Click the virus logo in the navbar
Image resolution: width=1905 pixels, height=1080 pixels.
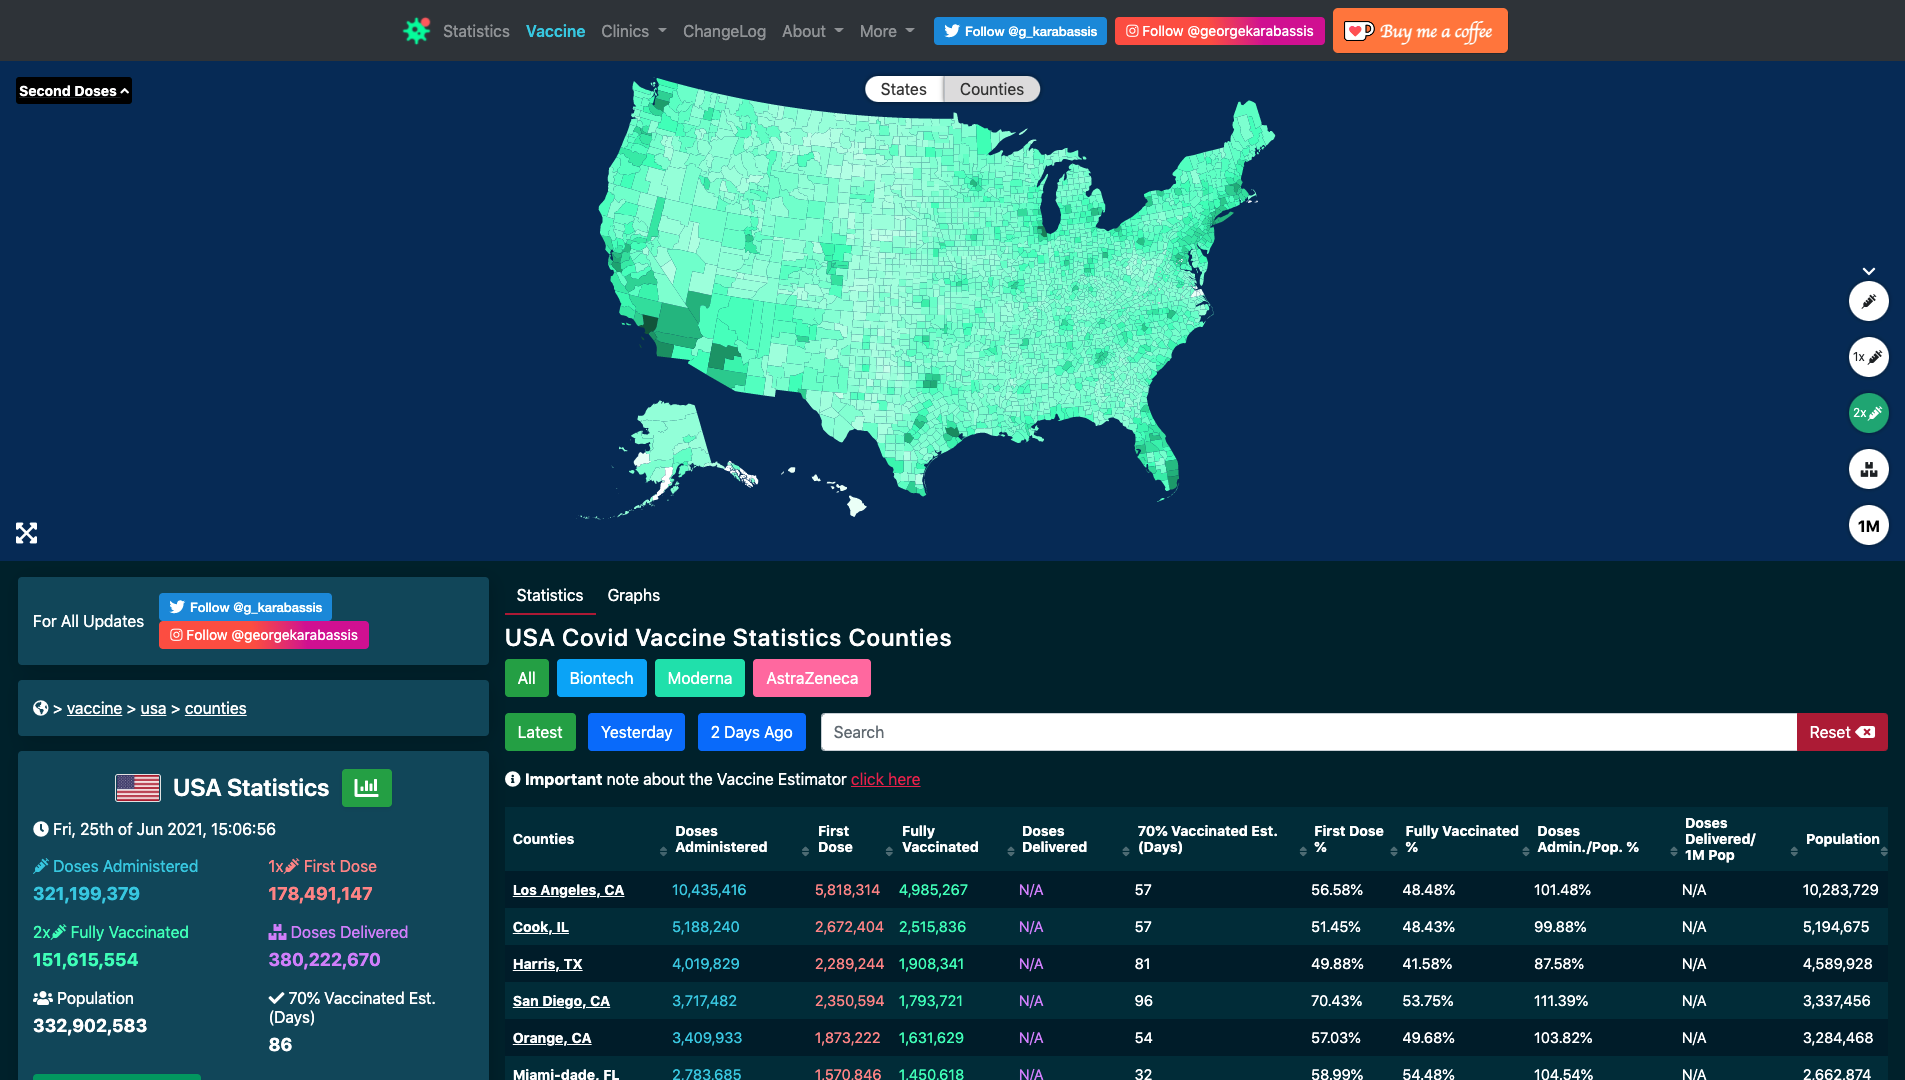pos(416,30)
